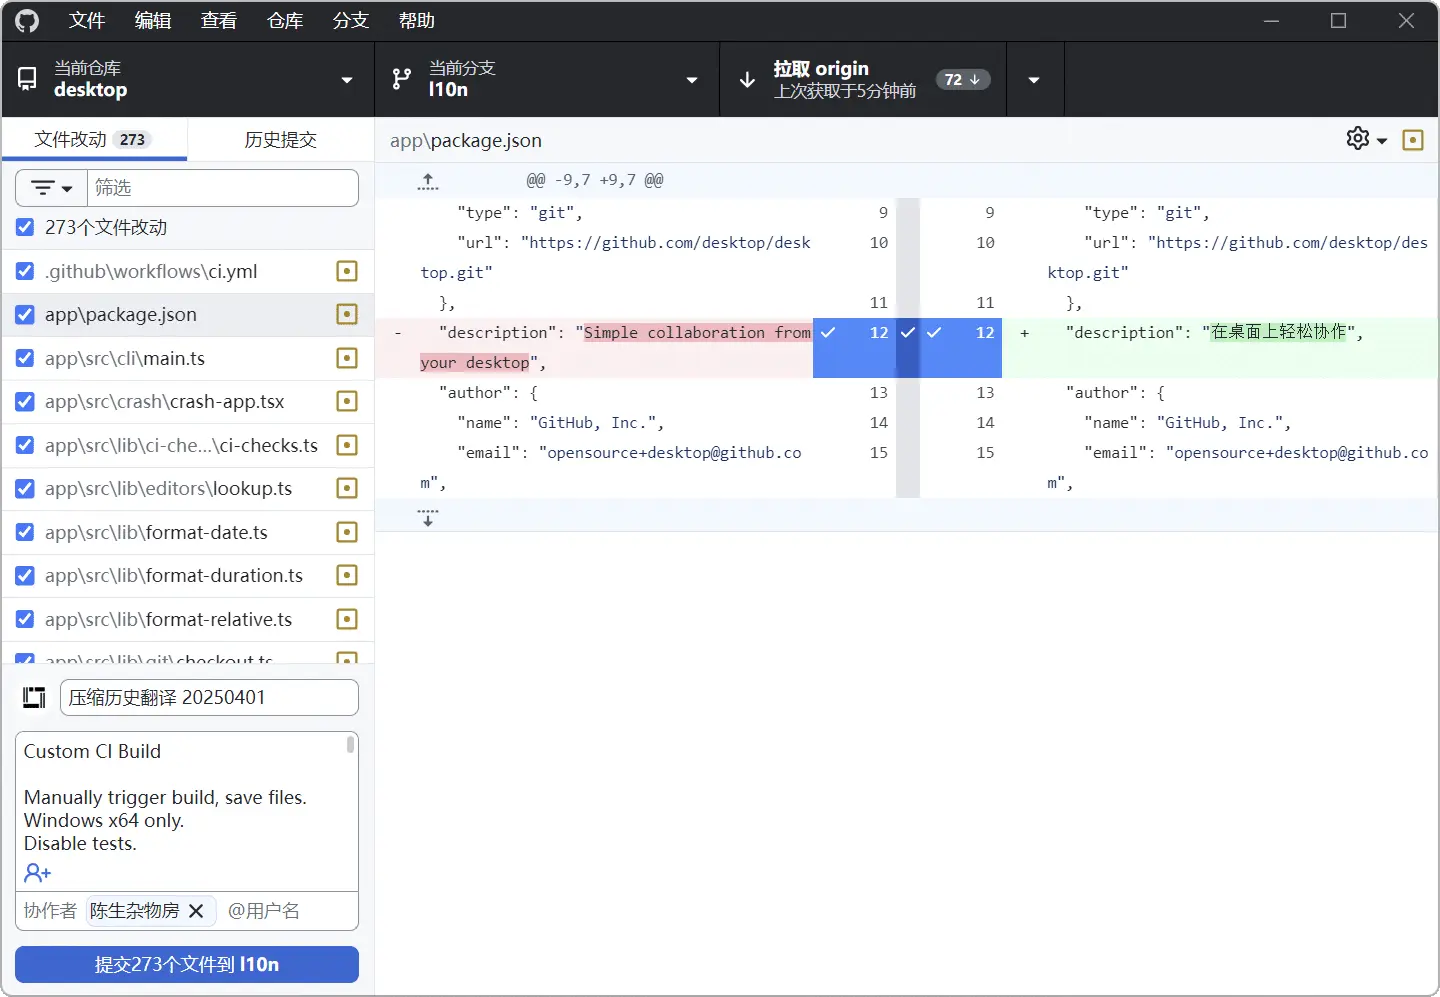Open the 仓库 menu

pyautogui.click(x=285, y=21)
